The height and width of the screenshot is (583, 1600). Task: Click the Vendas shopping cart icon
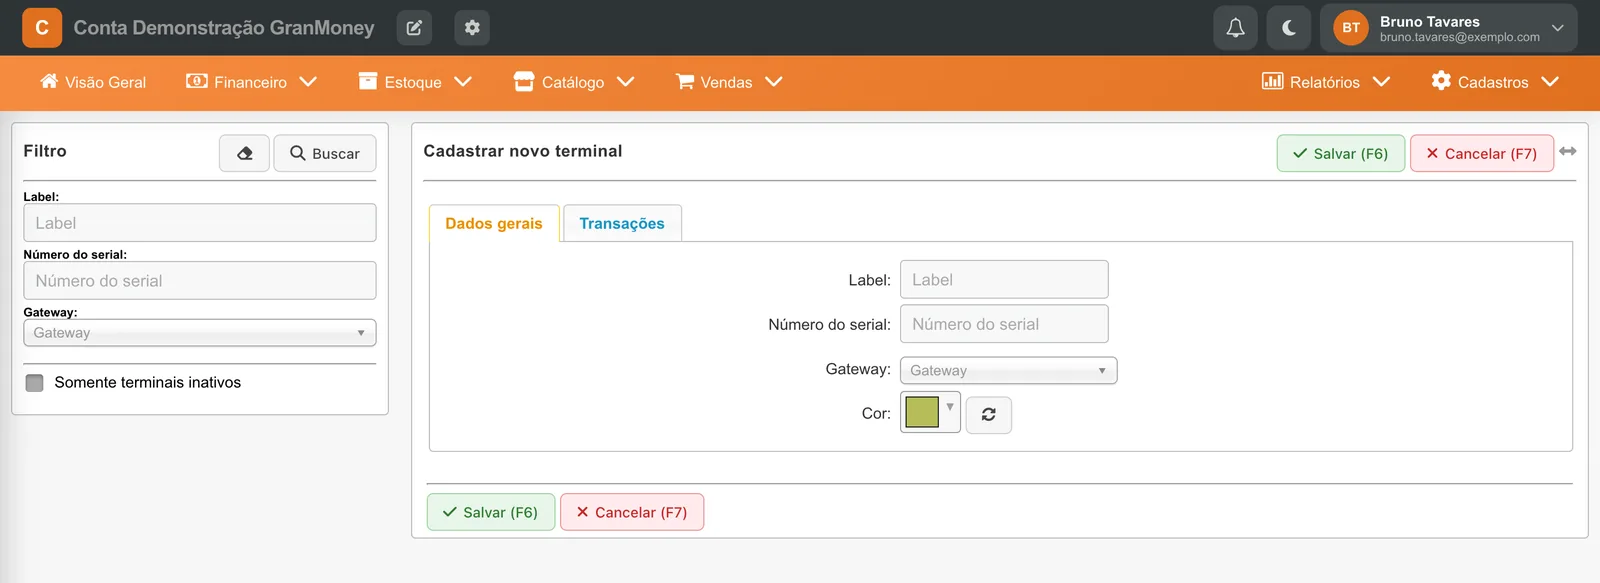685,81
